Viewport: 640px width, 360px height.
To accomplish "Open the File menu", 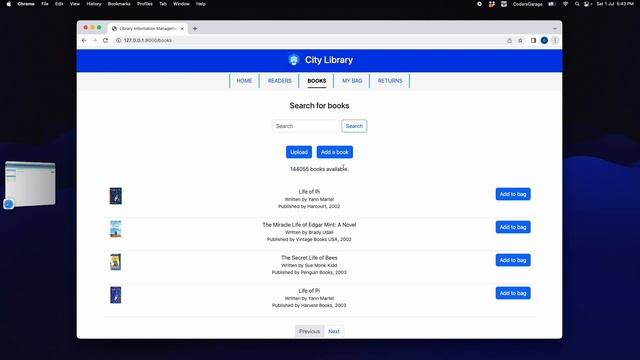I will (x=45, y=4).
